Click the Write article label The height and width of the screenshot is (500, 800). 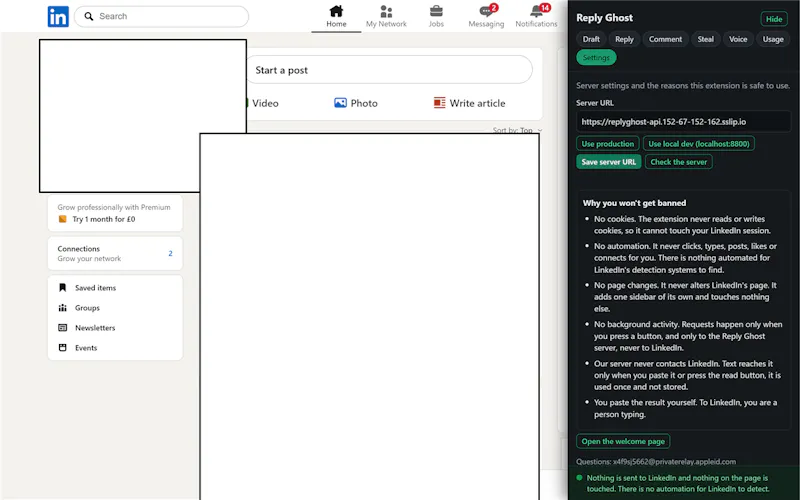[477, 103]
